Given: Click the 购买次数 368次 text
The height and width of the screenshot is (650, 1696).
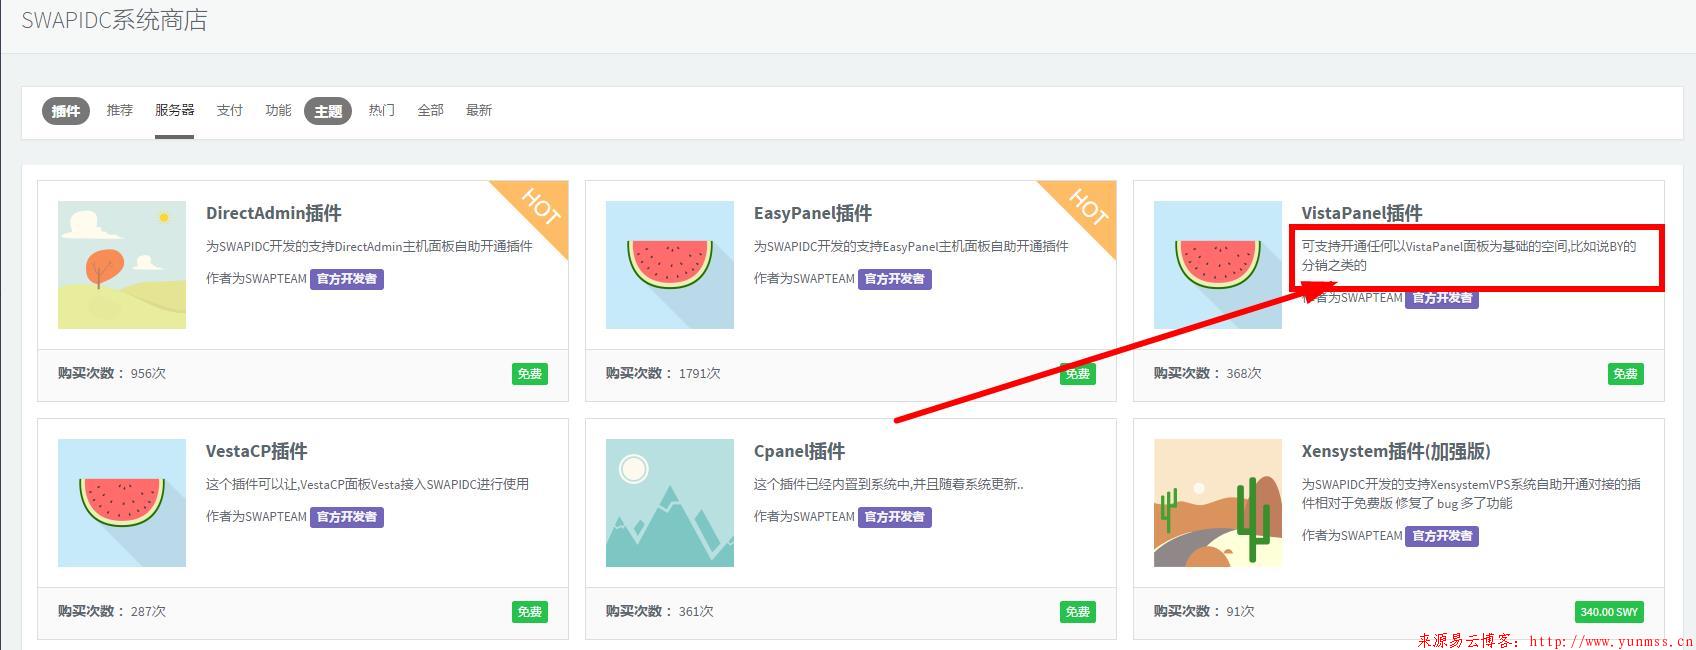Looking at the screenshot, I should (1208, 373).
